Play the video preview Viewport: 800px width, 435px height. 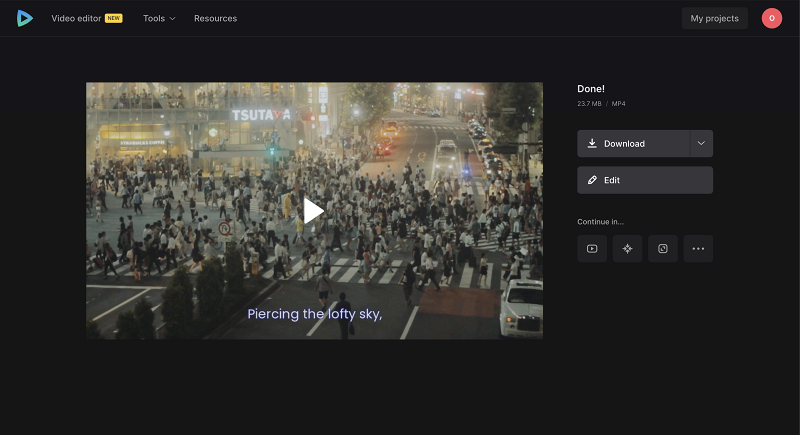point(314,211)
